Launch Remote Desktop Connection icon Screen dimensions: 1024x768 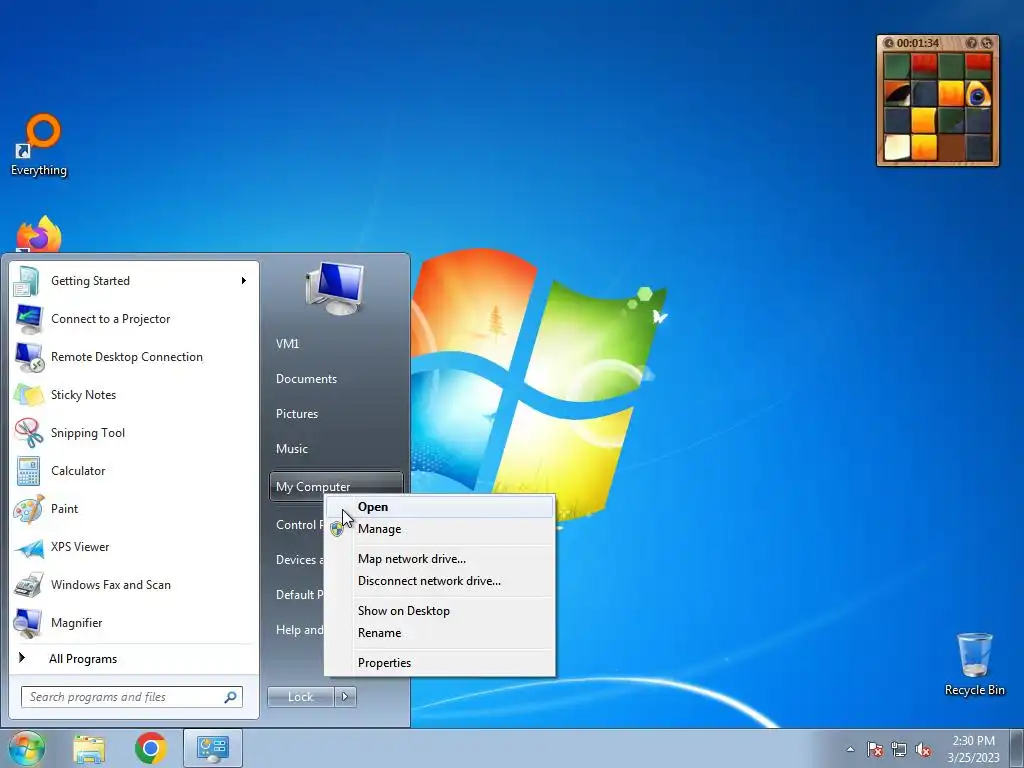tap(29, 357)
